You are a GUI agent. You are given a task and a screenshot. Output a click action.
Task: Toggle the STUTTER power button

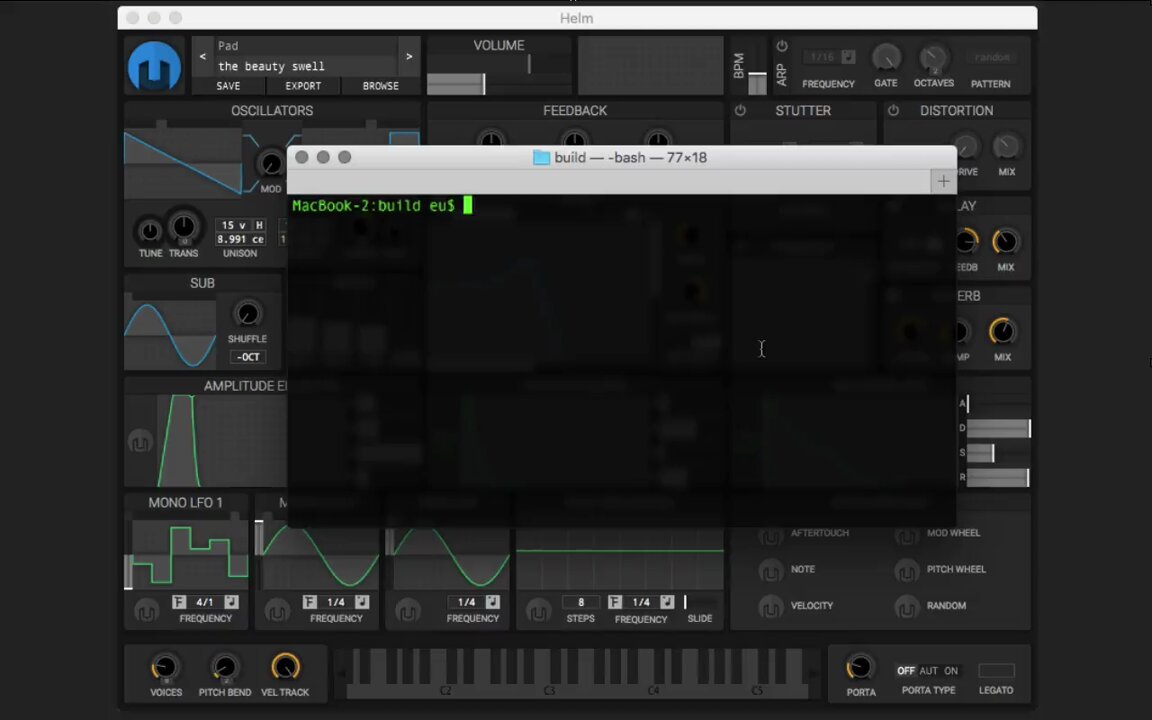coord(741,110)
